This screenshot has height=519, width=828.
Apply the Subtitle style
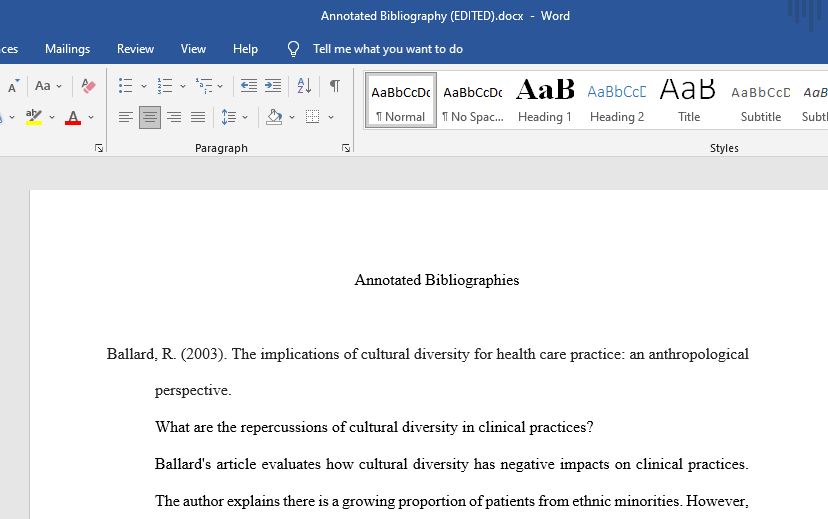760,101
